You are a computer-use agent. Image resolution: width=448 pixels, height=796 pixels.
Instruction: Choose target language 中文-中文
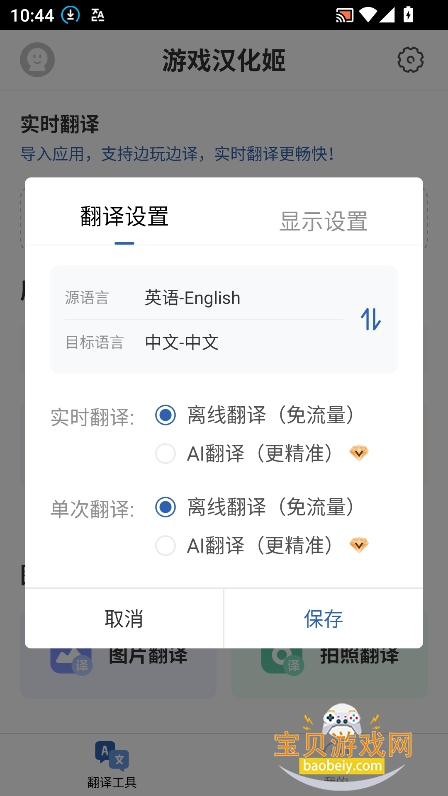(182, 342)
